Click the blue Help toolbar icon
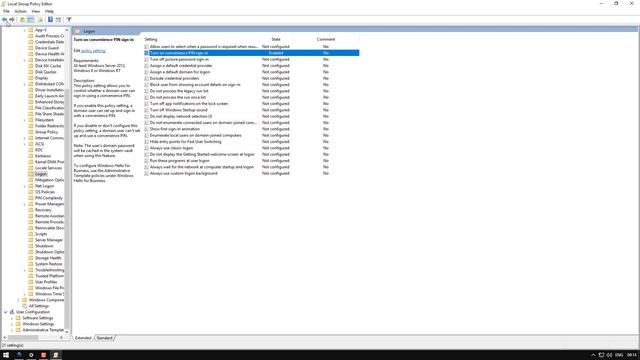The image size is (640, 360). [x=50, y=20]
